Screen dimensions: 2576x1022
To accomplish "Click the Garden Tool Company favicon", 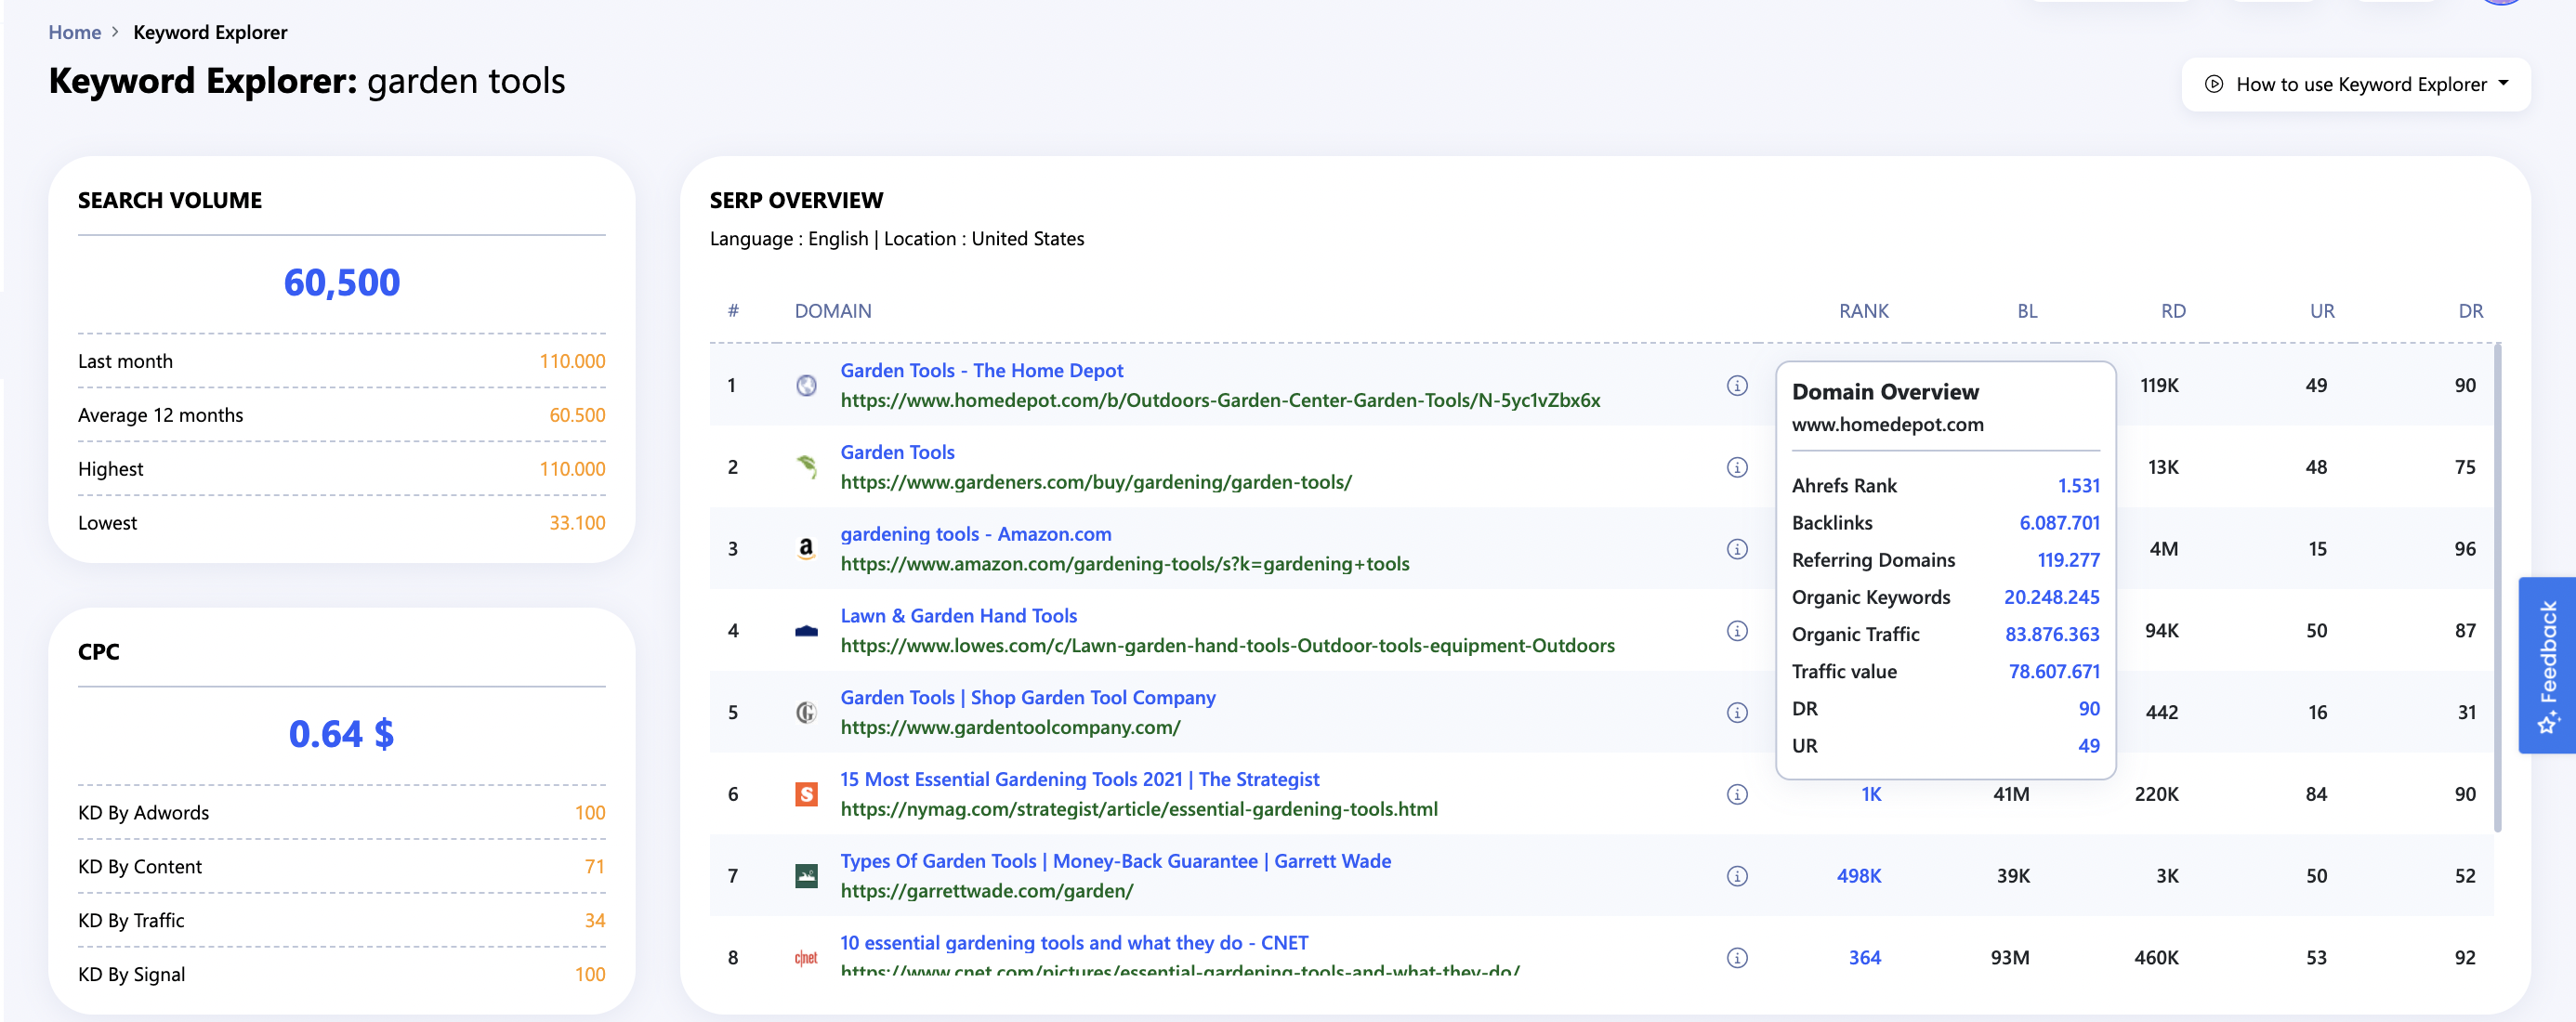I will [x=806, y=712].
